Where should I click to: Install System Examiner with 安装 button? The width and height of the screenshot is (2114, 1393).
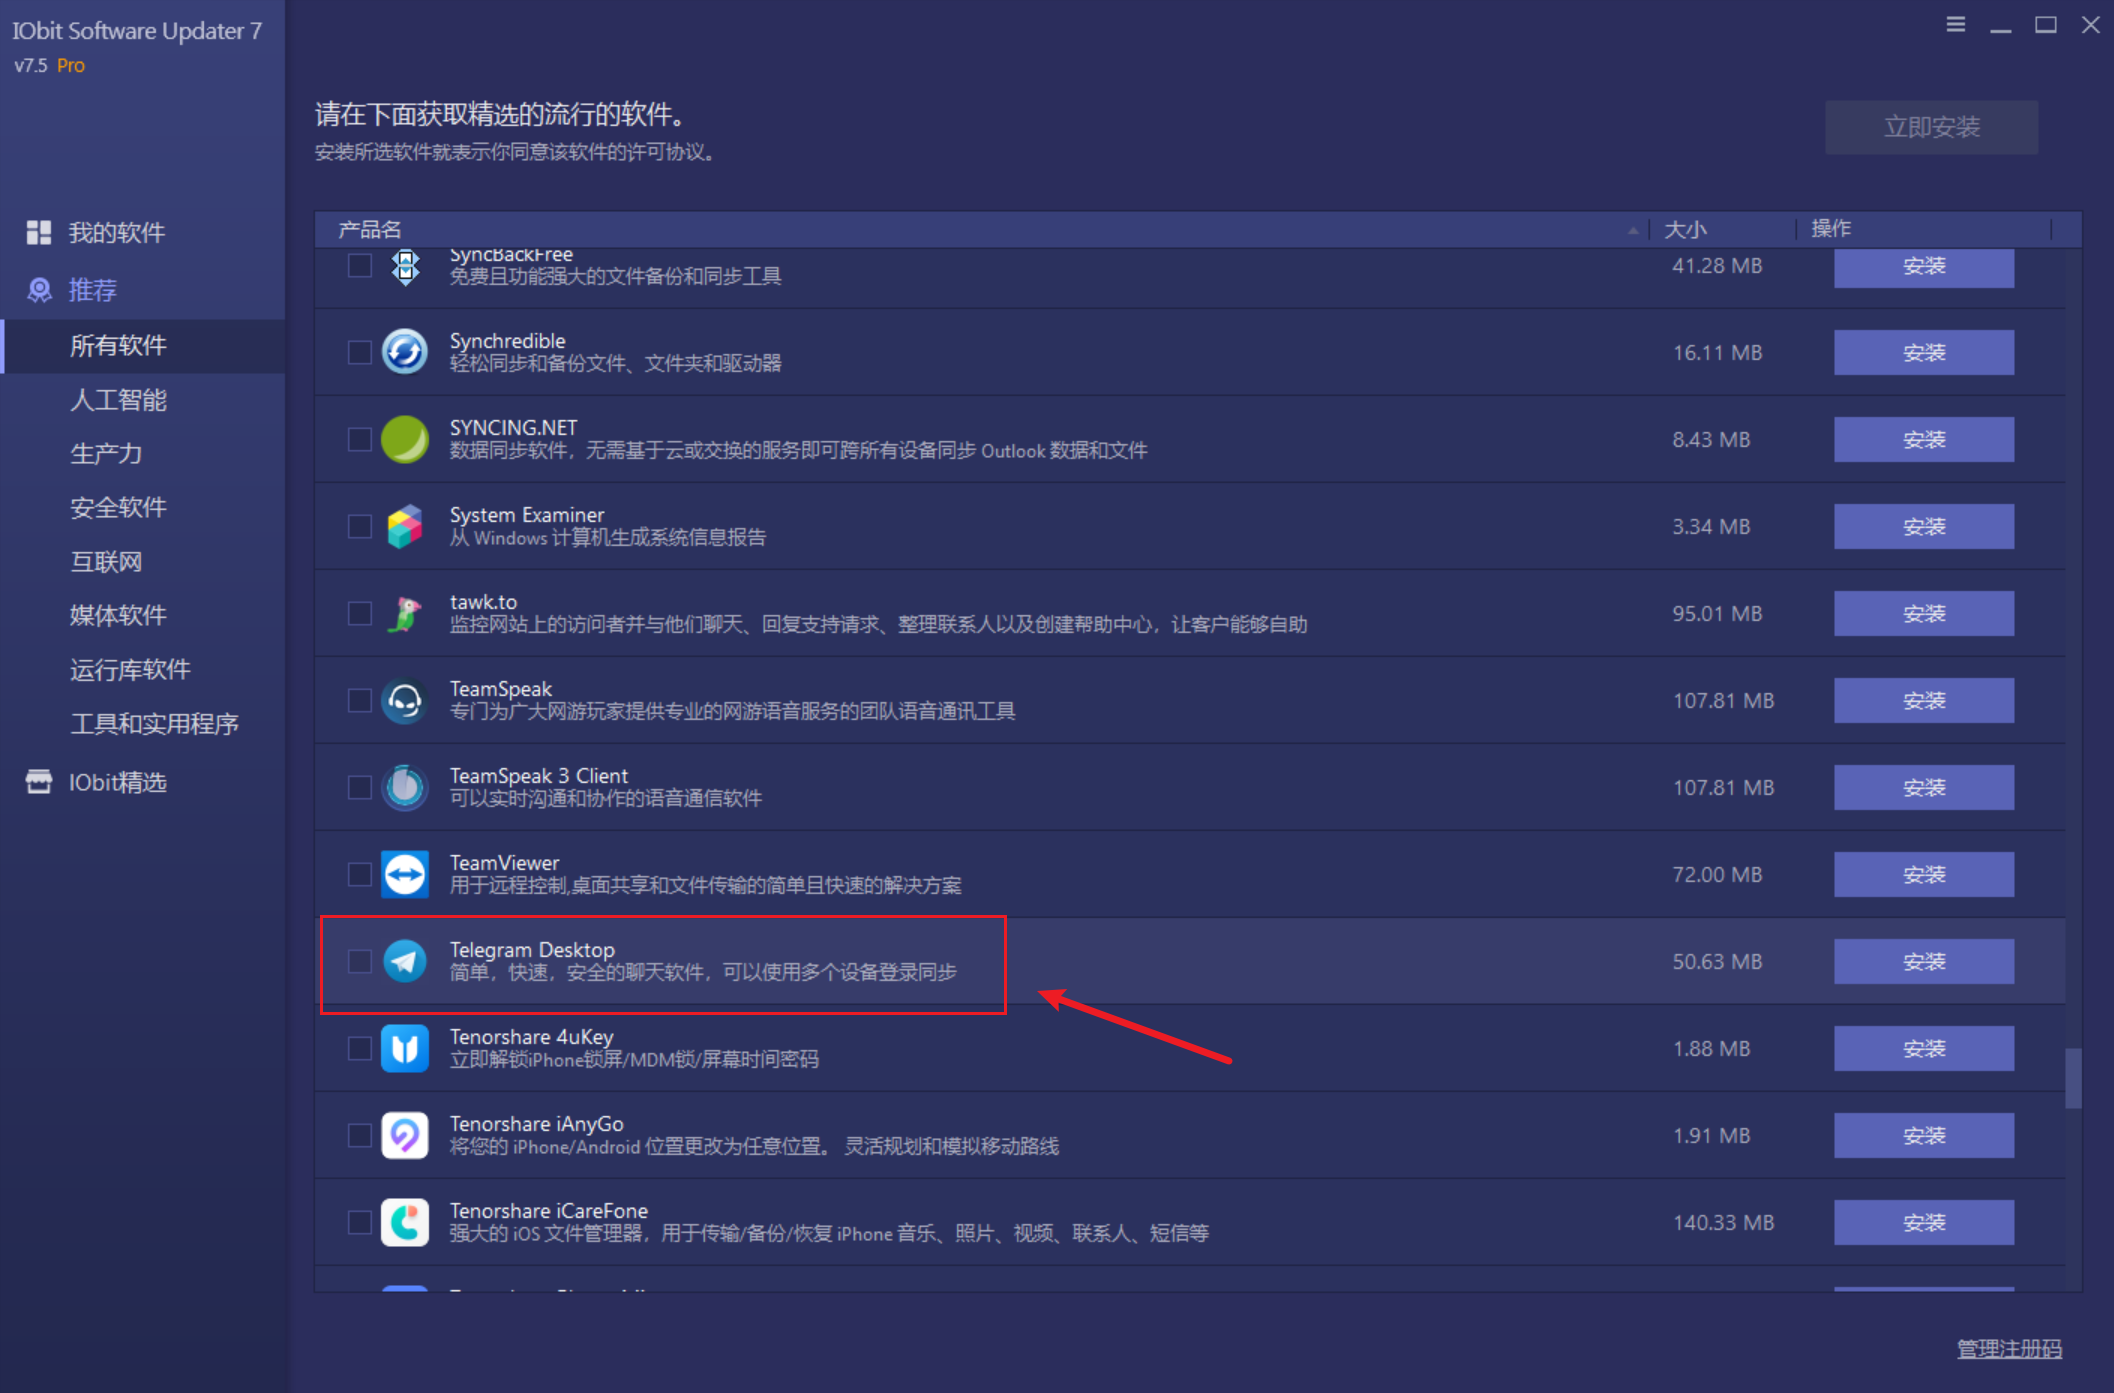(x=1923, y=526)
